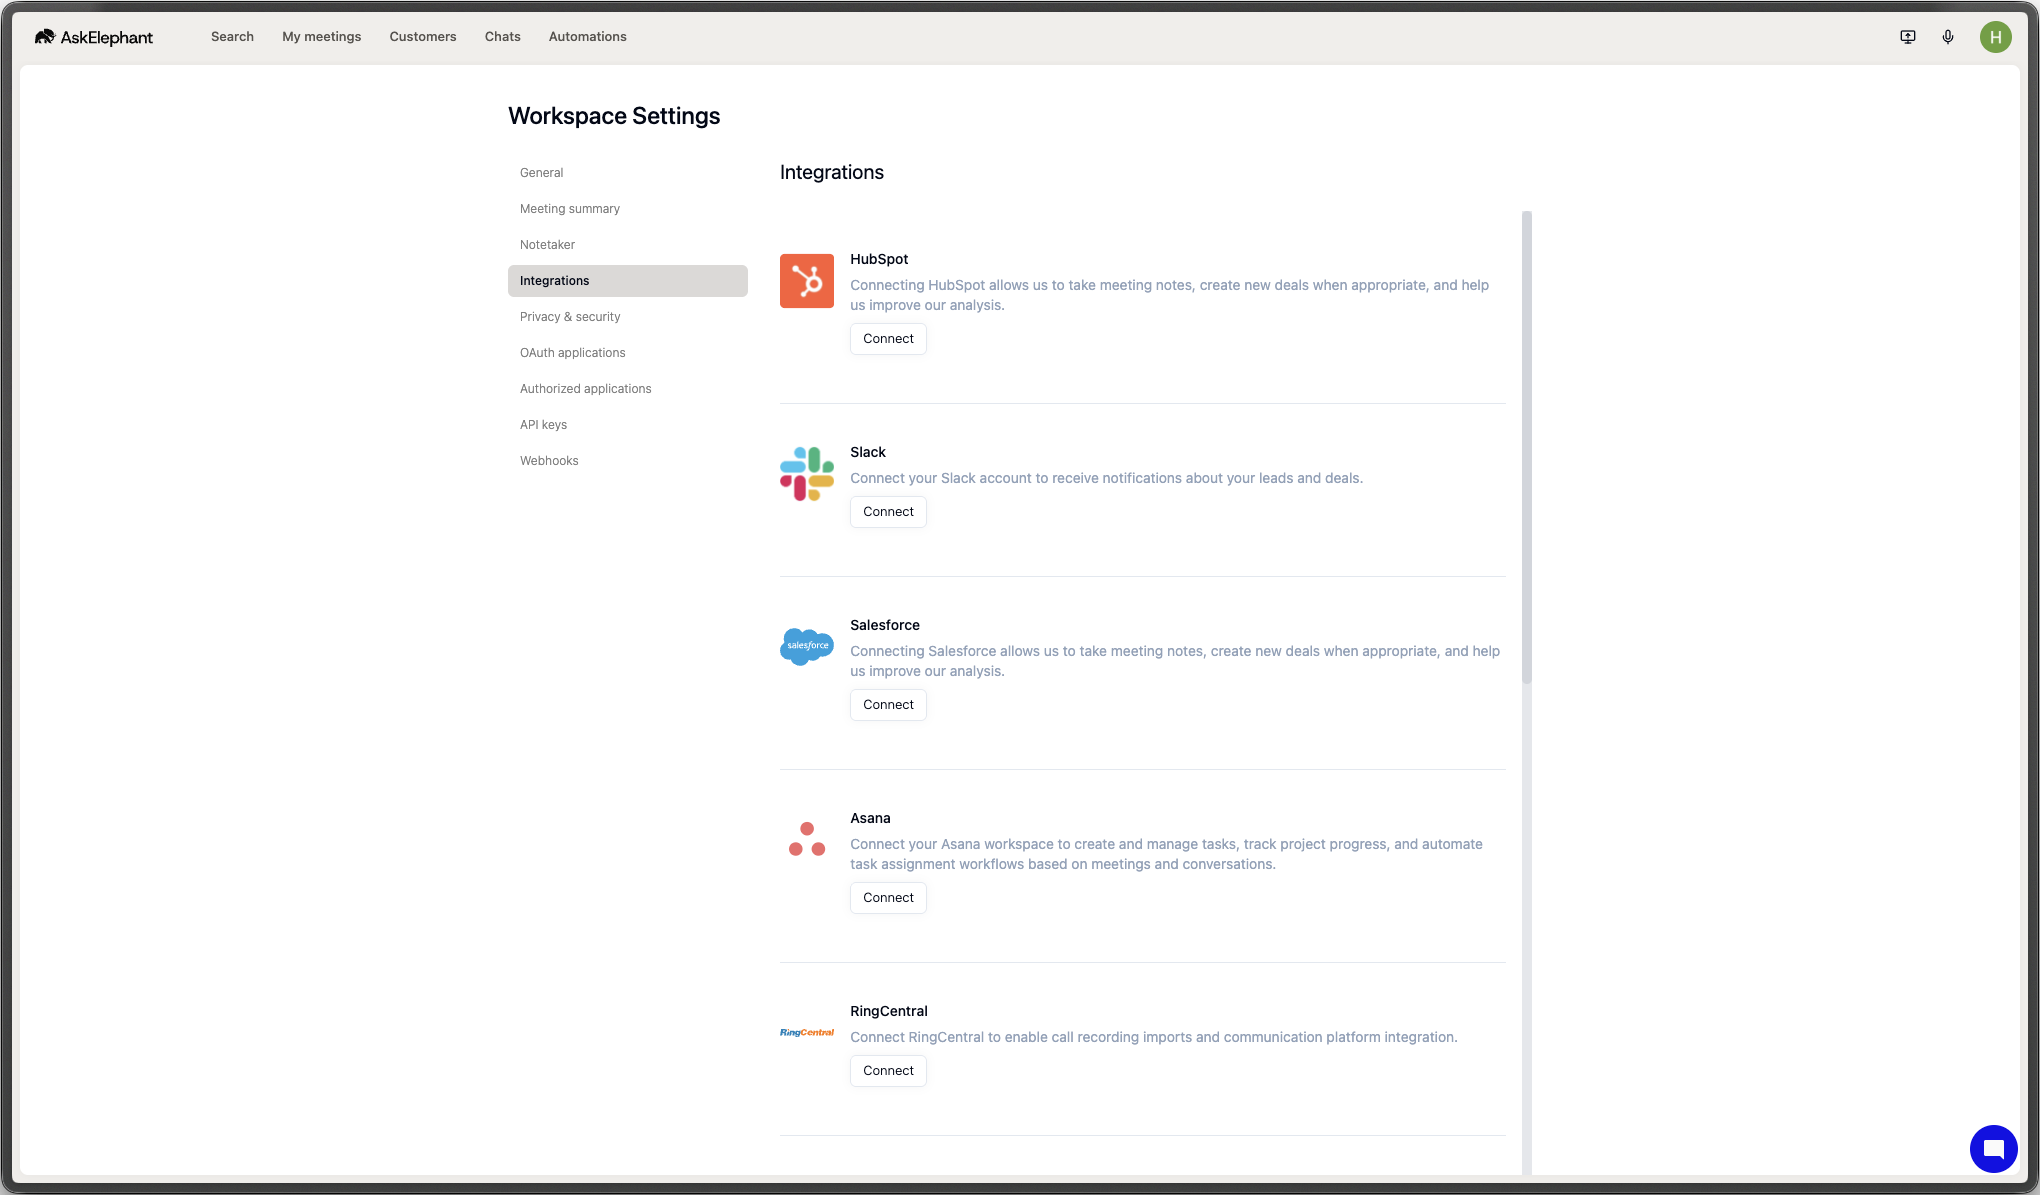The image size is (2040, 1195).
Task: Open Meeting summary settings
Action: [628, 209]
